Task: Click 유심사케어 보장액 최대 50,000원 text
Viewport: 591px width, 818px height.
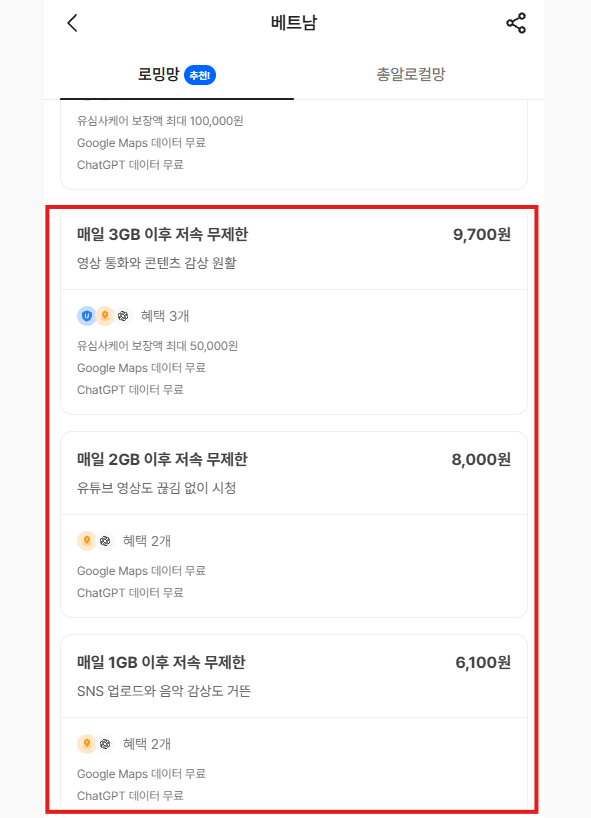Action: point(158,346)
